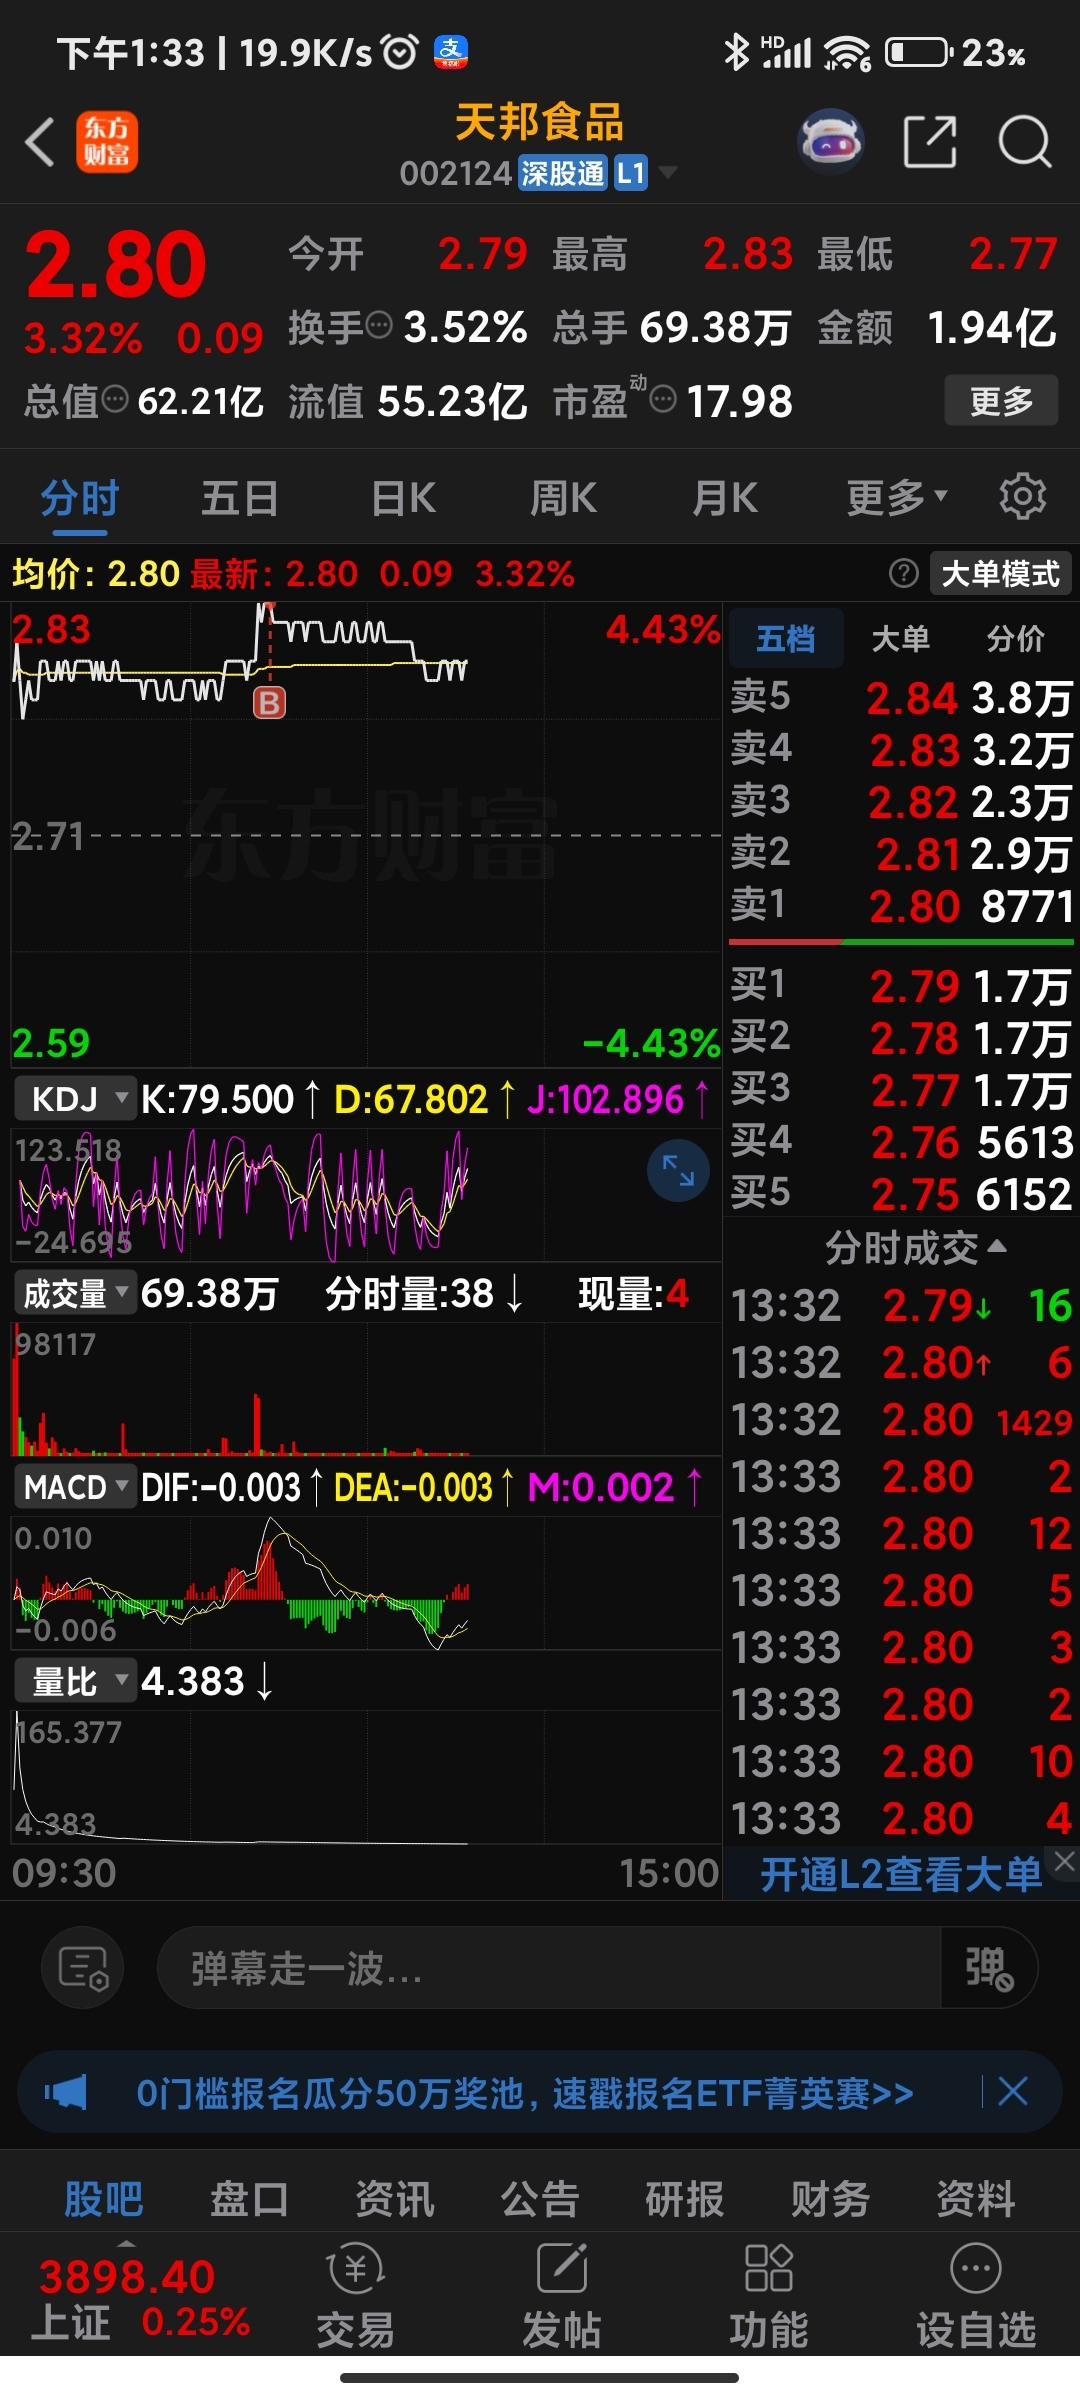Screen dimensions: 1080x2400
Task: Tap 设自选 add to watchlist
Action: (x=976, y=2296)
